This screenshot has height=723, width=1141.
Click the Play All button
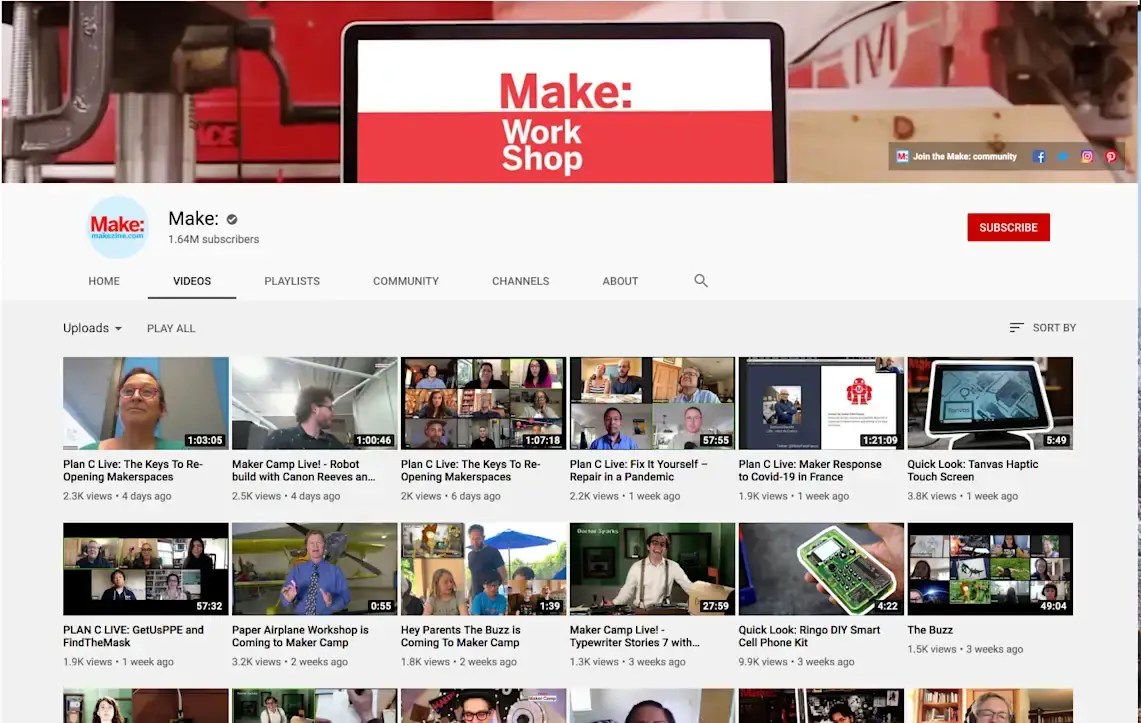(171, 329)
